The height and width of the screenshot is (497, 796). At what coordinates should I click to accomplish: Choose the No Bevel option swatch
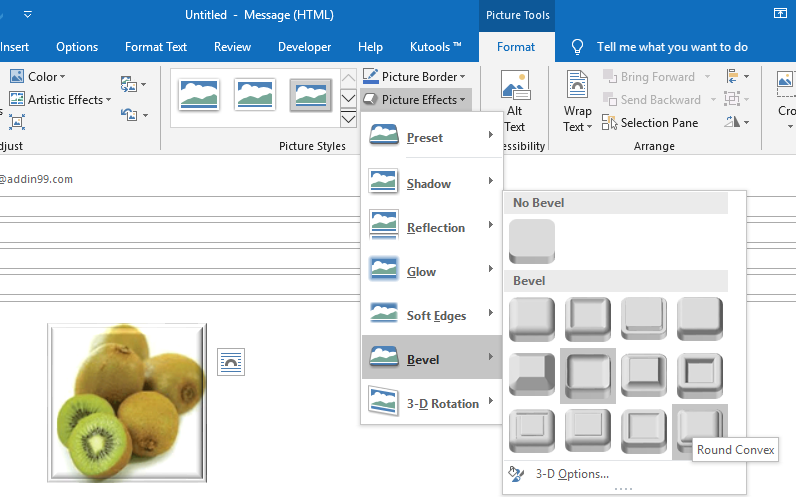pyautogui.click(x=532, y=242)
